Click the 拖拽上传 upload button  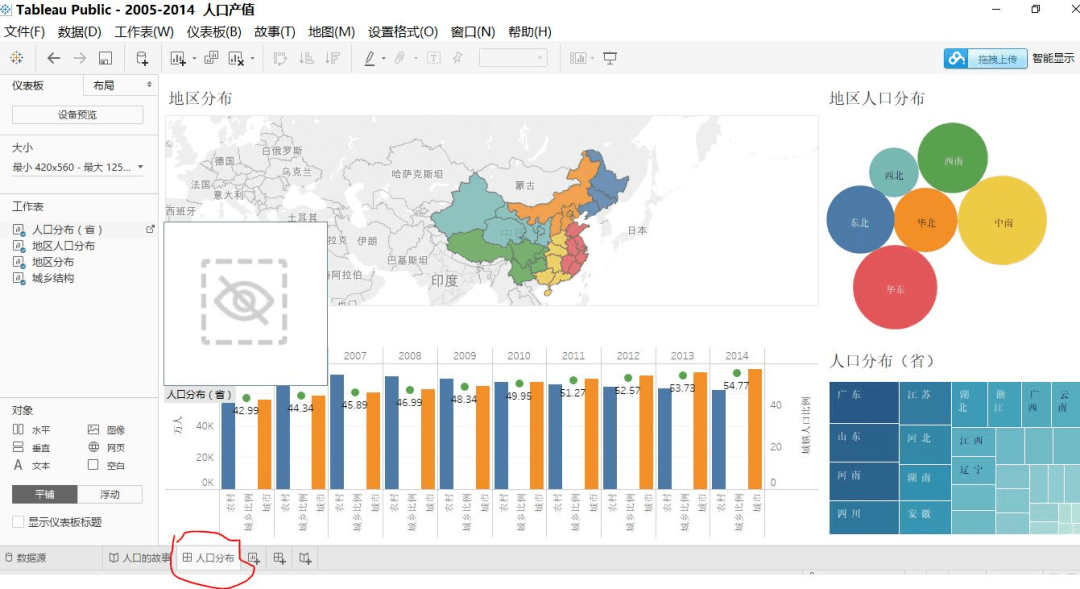click(985, 59)
